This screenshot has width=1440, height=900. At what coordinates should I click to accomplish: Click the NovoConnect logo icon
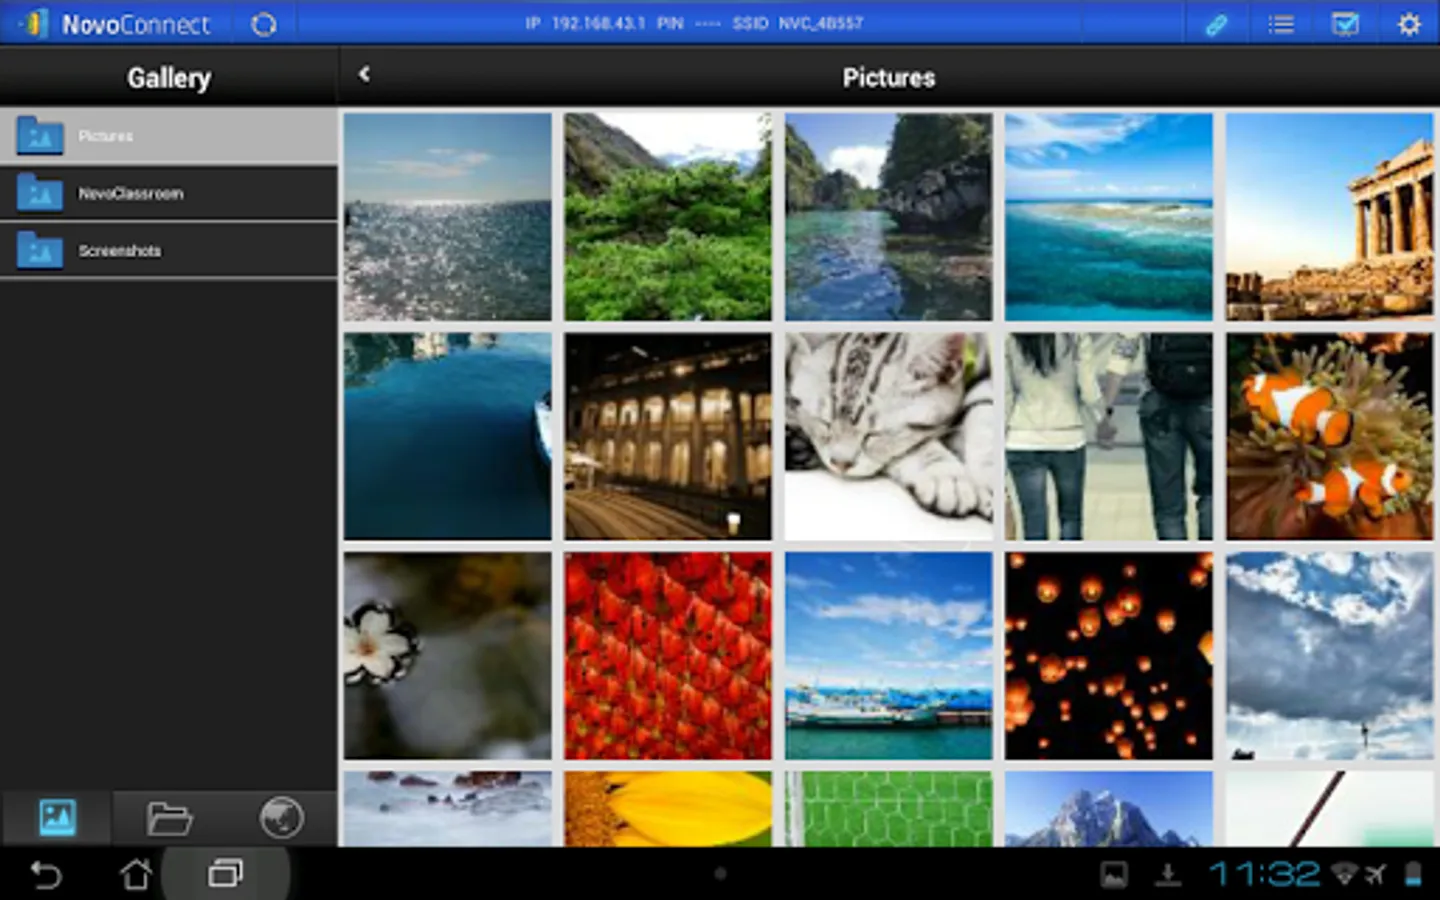pos(33,23)
